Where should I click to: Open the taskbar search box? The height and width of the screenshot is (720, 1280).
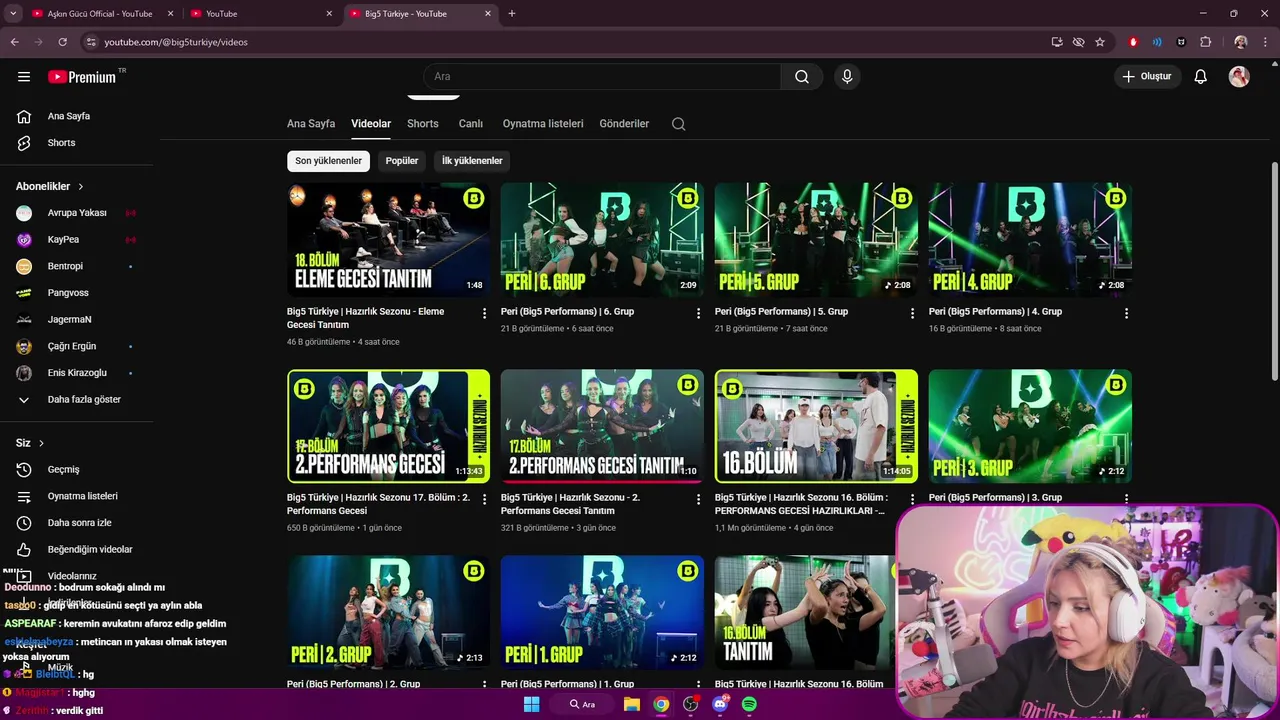584,704
